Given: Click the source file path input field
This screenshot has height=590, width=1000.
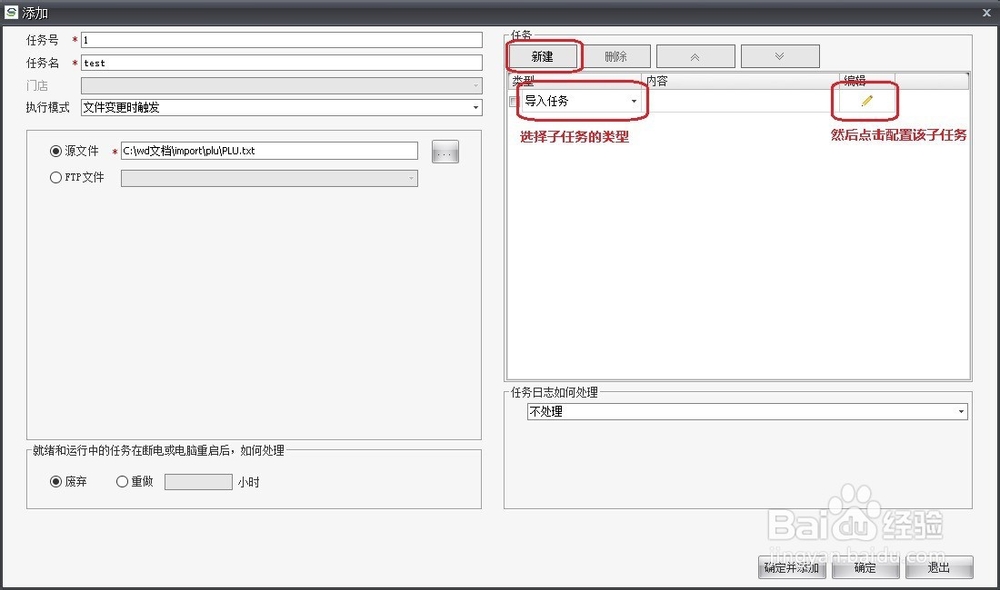Looking at the screenshot, I should (269, 151).
